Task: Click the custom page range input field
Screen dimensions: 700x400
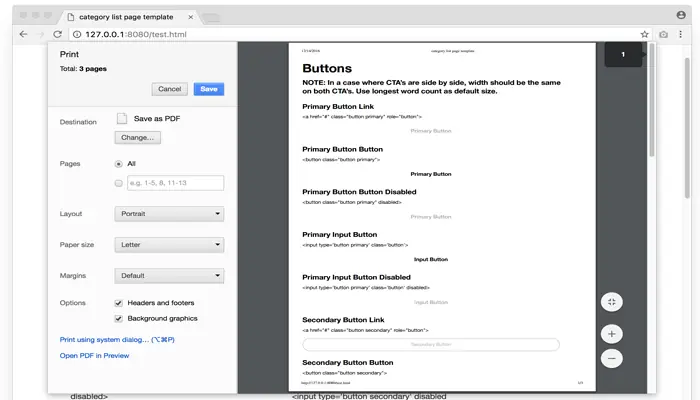Action: tap(175, 183)
